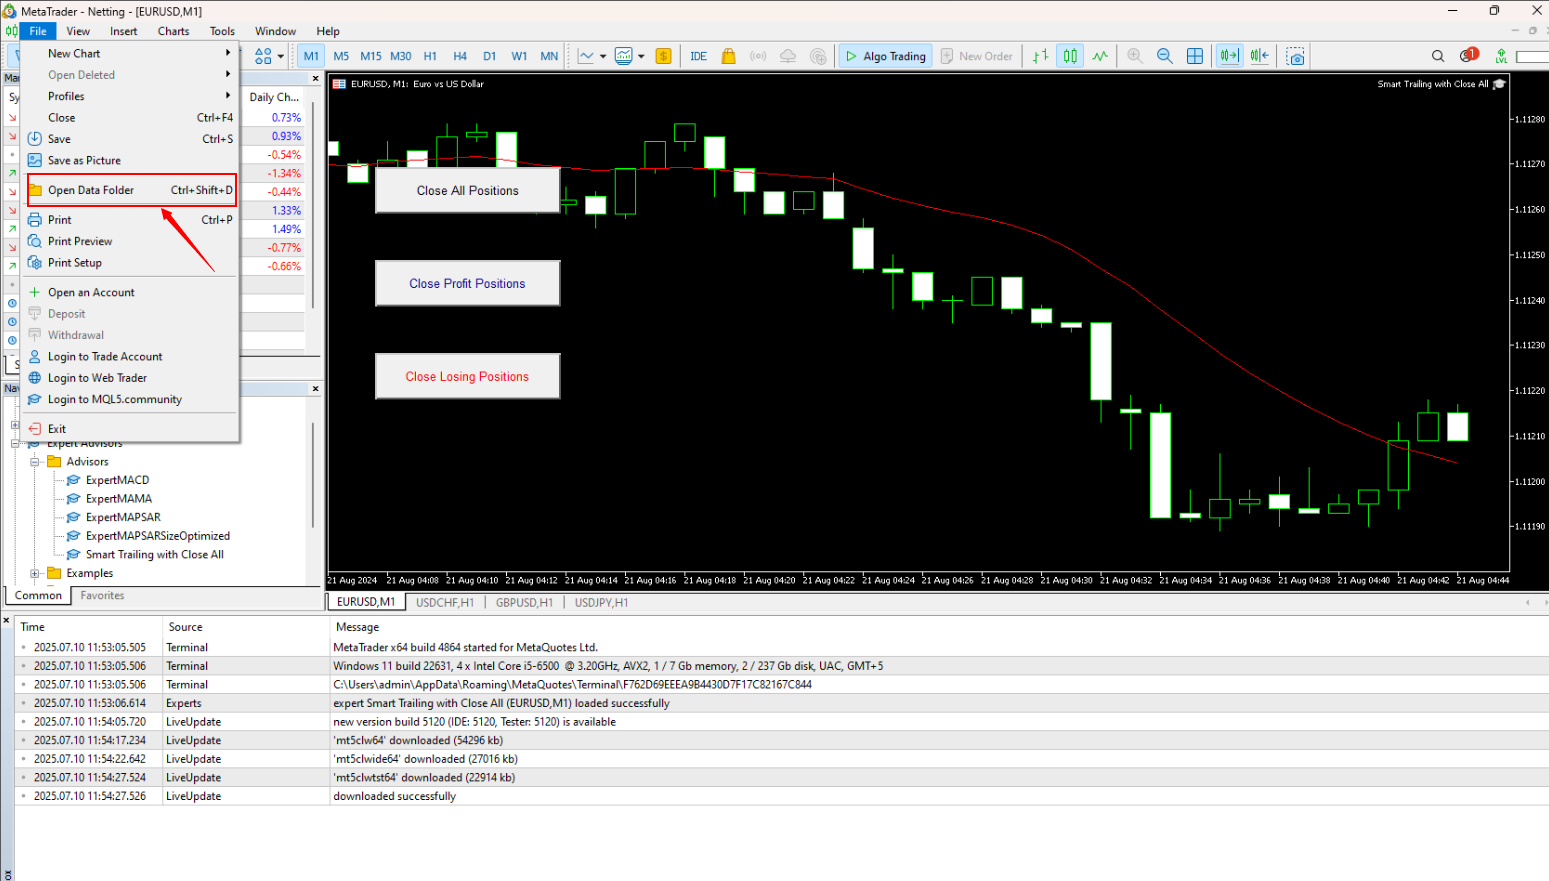Click the Signals broadcast icon
This screenshot has width=1549, height=881.
(x=758, y=56)
